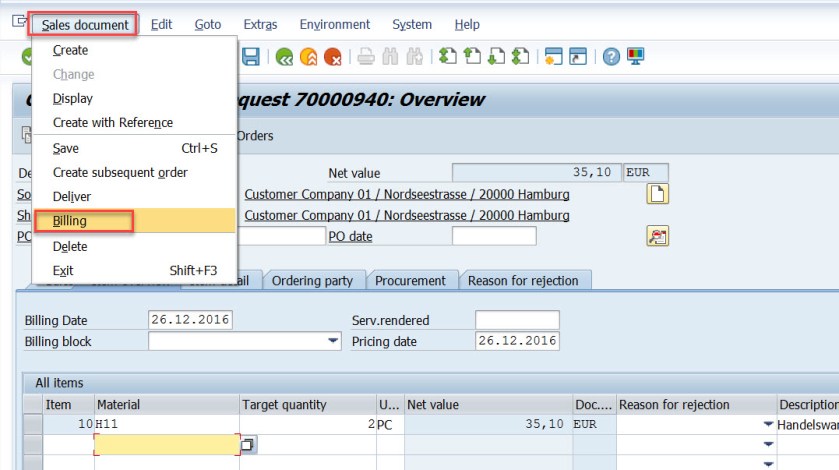The height and width of the screenshot is (470, 839).
Task: Click the Billing Date field 26.12.2016
Action: click(x=190, y=320)
